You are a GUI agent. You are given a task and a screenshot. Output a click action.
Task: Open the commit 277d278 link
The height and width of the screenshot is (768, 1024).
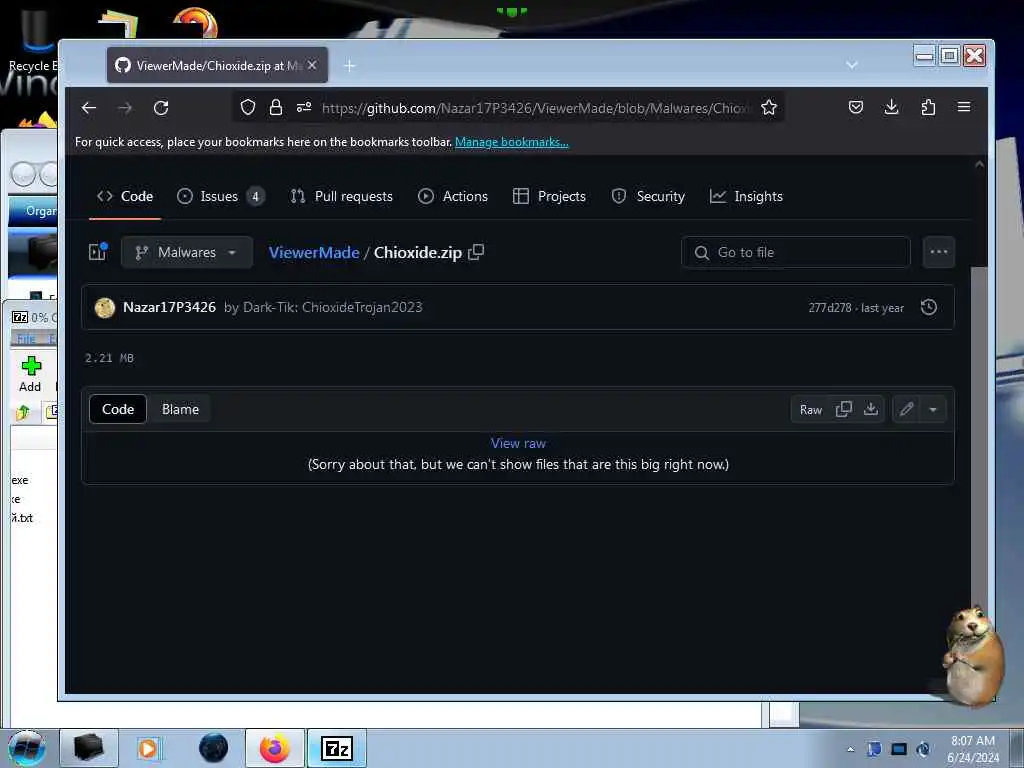click(x=829, y=308)
